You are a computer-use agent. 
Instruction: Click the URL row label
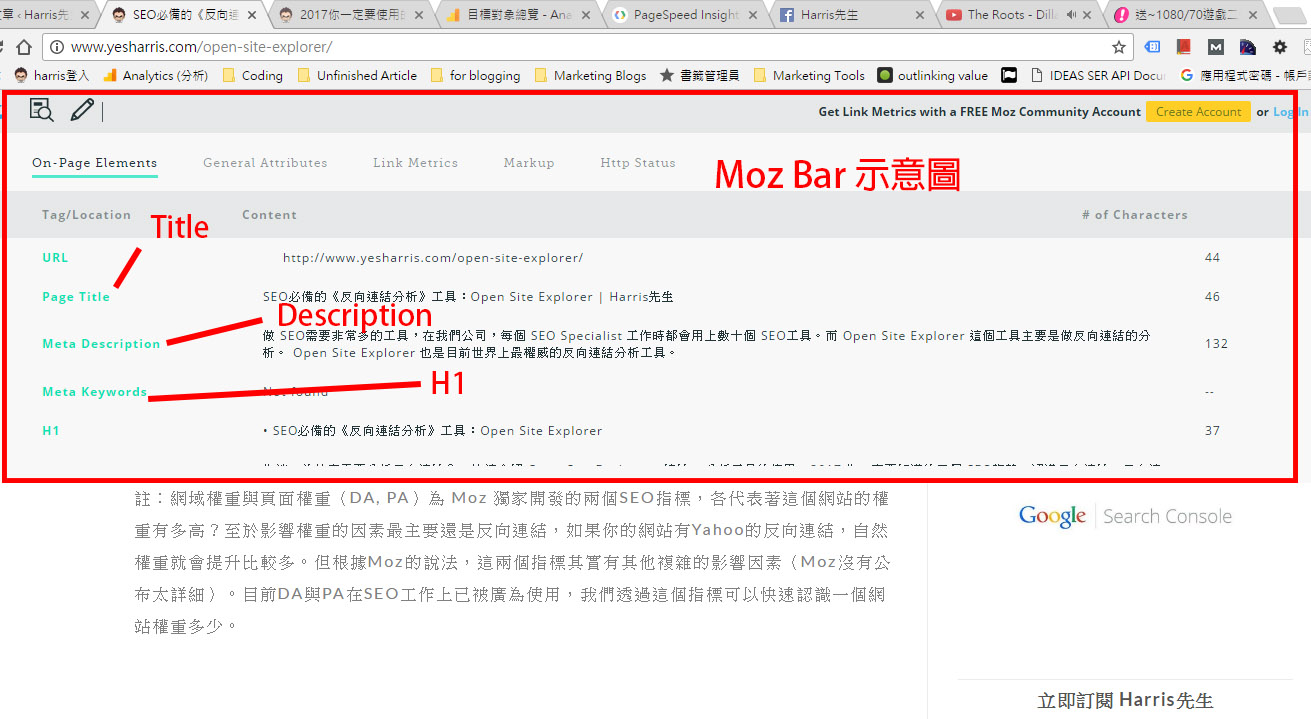[x=55, y=258]
